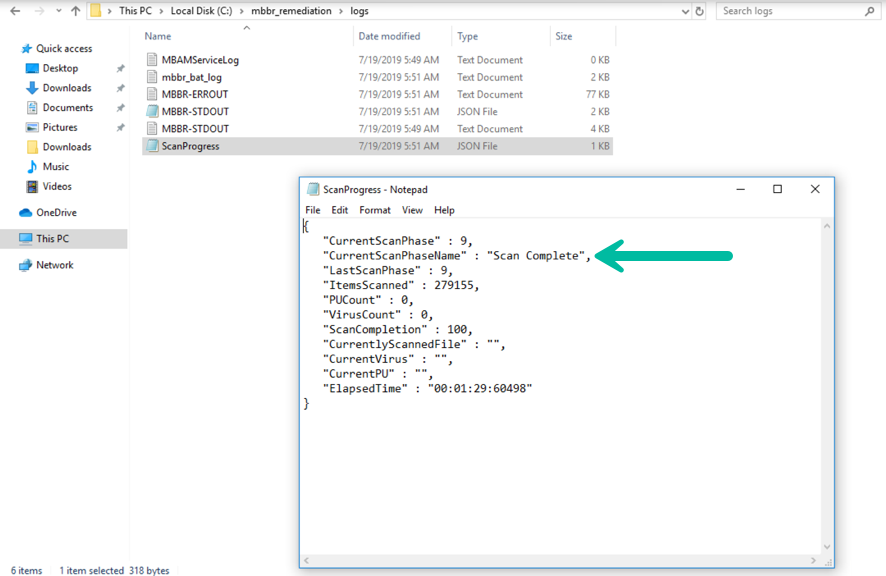The height and width of the screenshot is (576, 886).
Task: Click Notepad vertical scrollbar down arrow
Action: pos(827,547)
